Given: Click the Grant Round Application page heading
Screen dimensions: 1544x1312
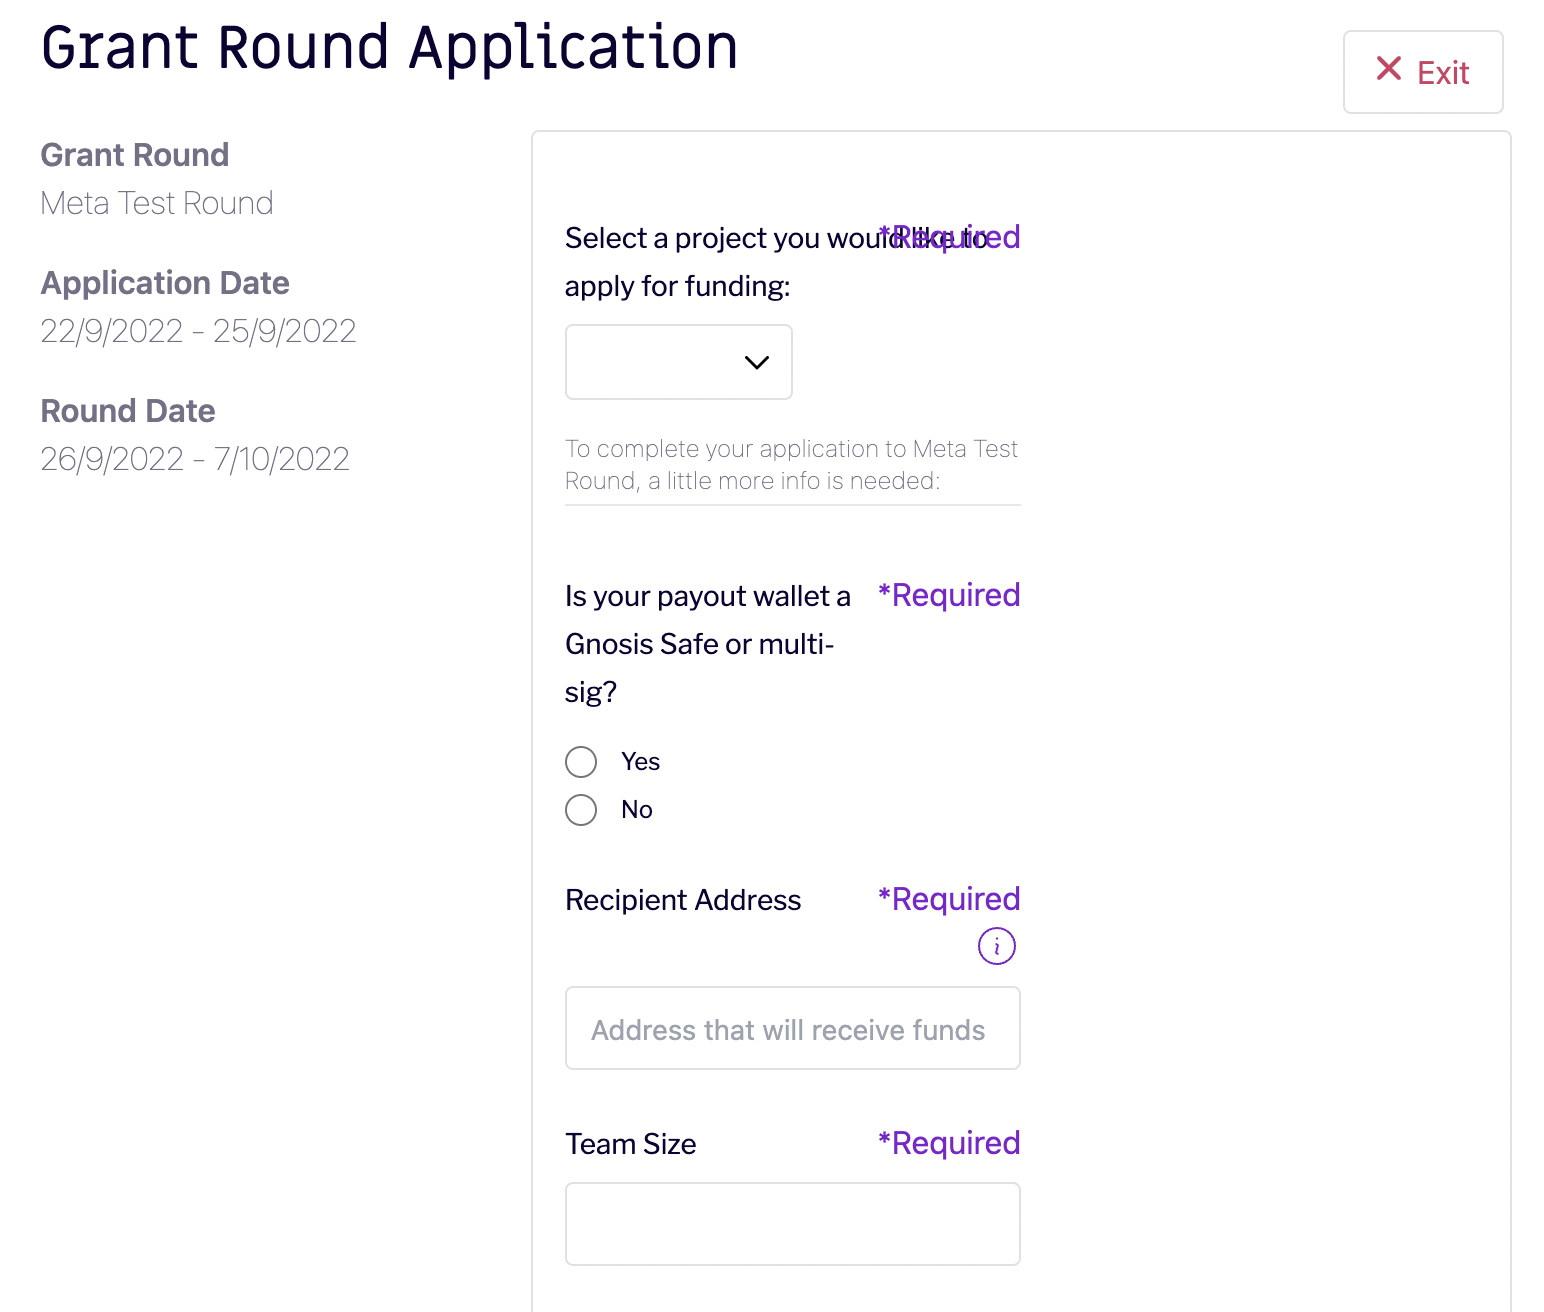Looking at the screenshot, I should click(x=390, y=49).
